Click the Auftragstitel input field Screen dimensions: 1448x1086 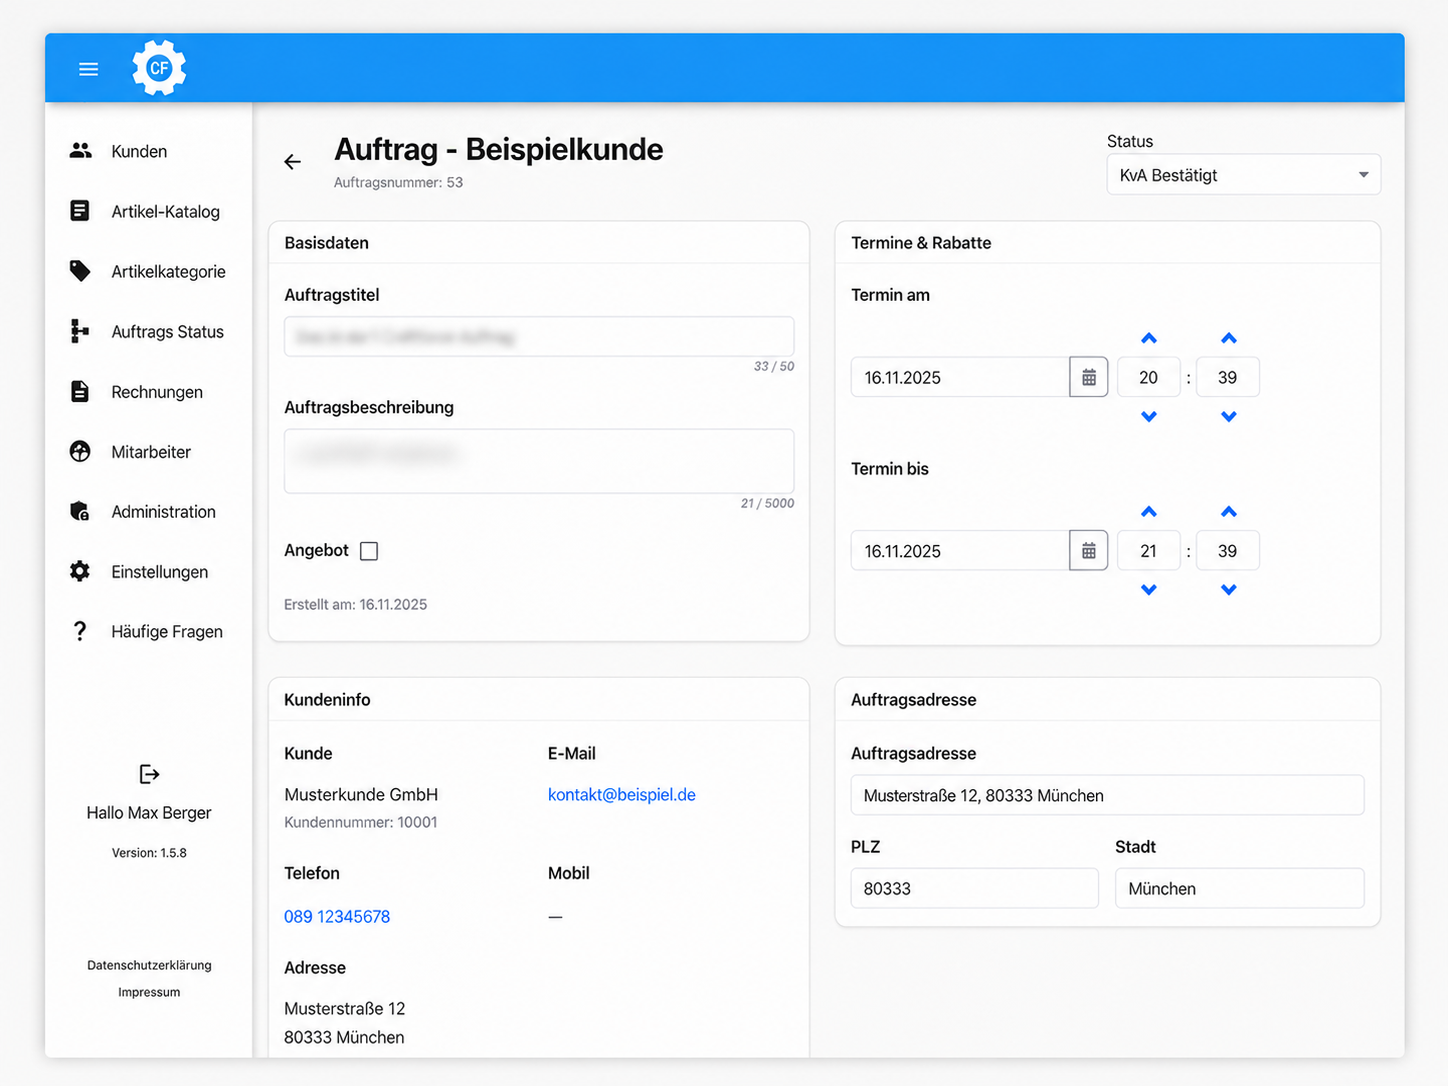point(539,337)
